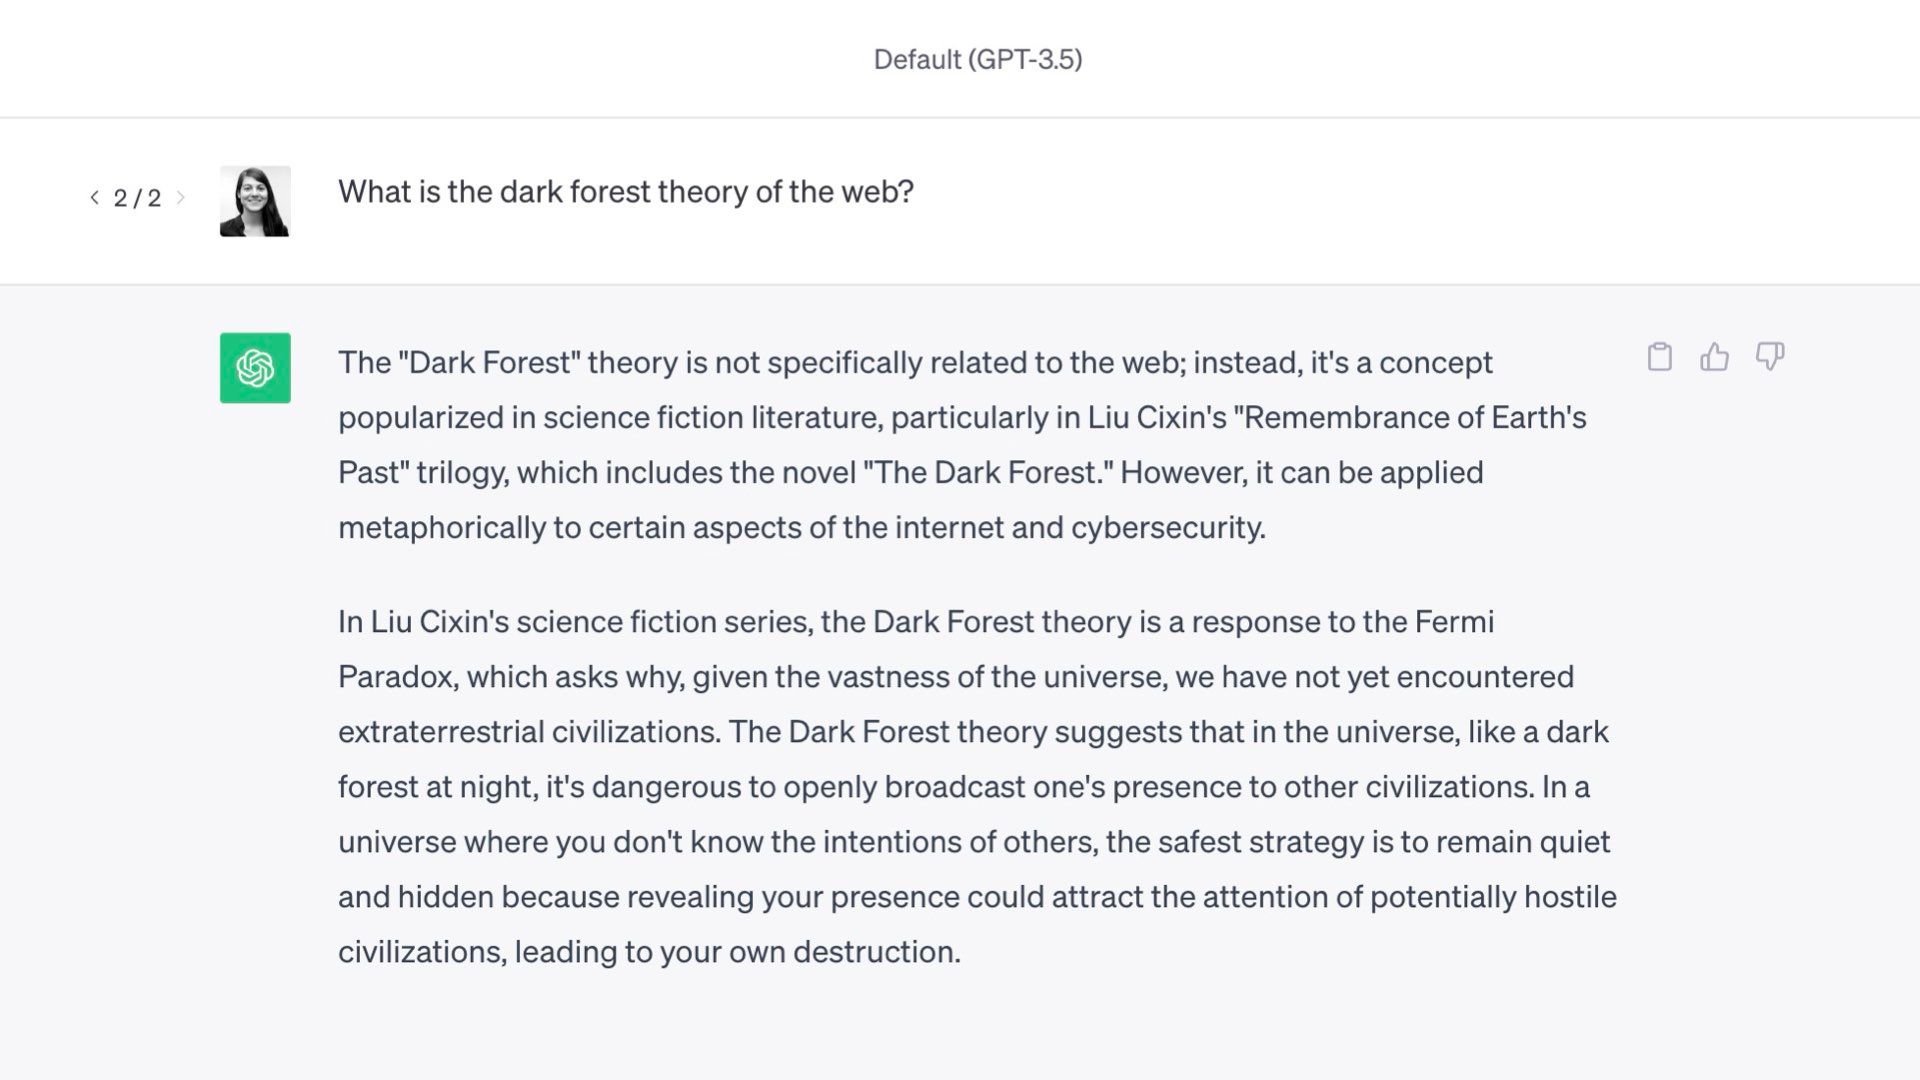The width and height of the screenshot is (1920, 1080).
Task: Click the green ChatGPT logo avatar
Action: click(255, 368)
